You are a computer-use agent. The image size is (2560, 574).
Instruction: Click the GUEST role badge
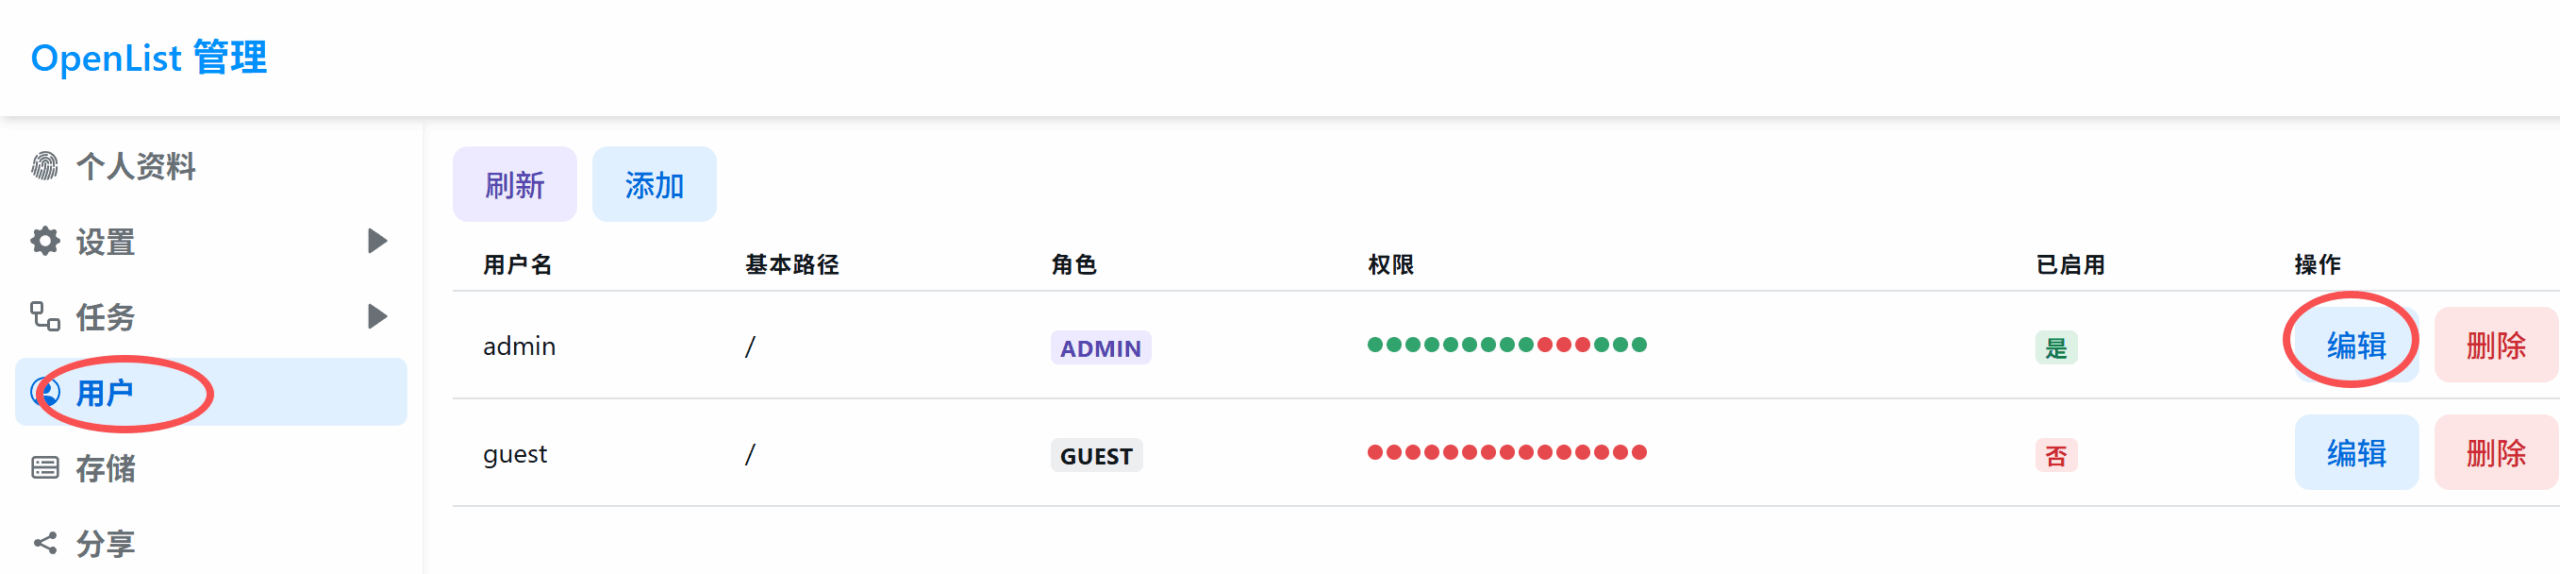click(1096, 456)
